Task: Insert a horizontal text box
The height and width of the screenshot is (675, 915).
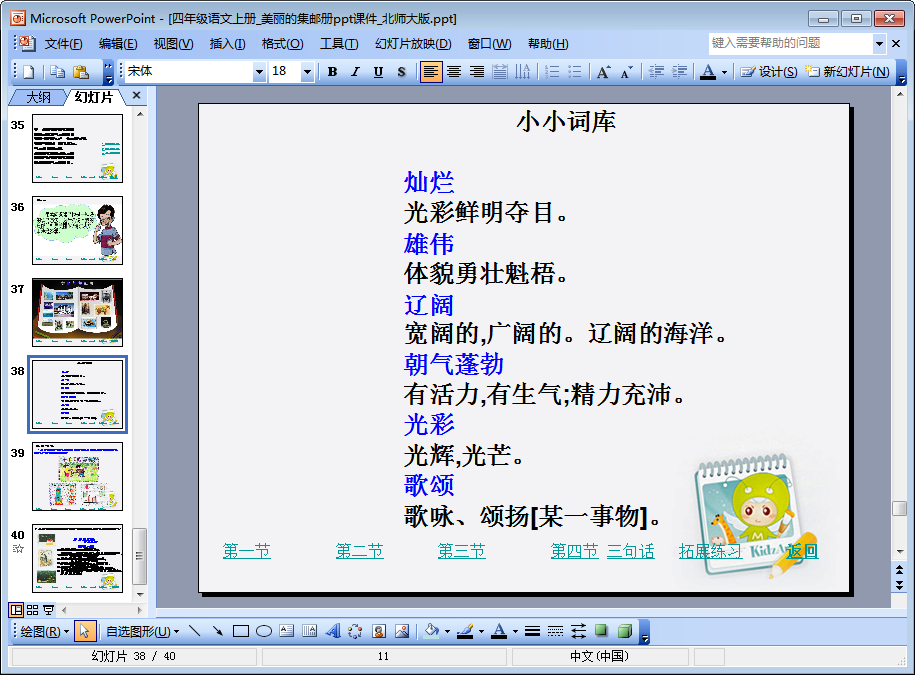Action: coord(287,631)
